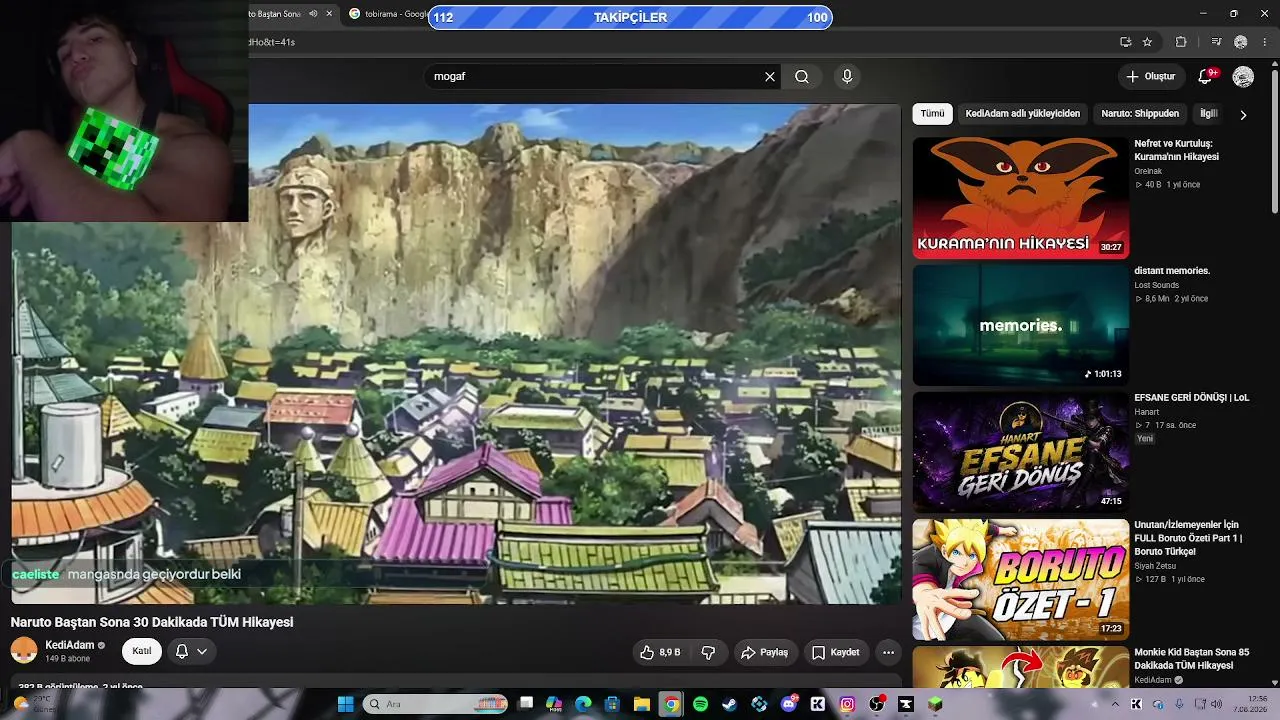Open Steam from taskbar
1280x720 pixels.
(x=730, y=704)
